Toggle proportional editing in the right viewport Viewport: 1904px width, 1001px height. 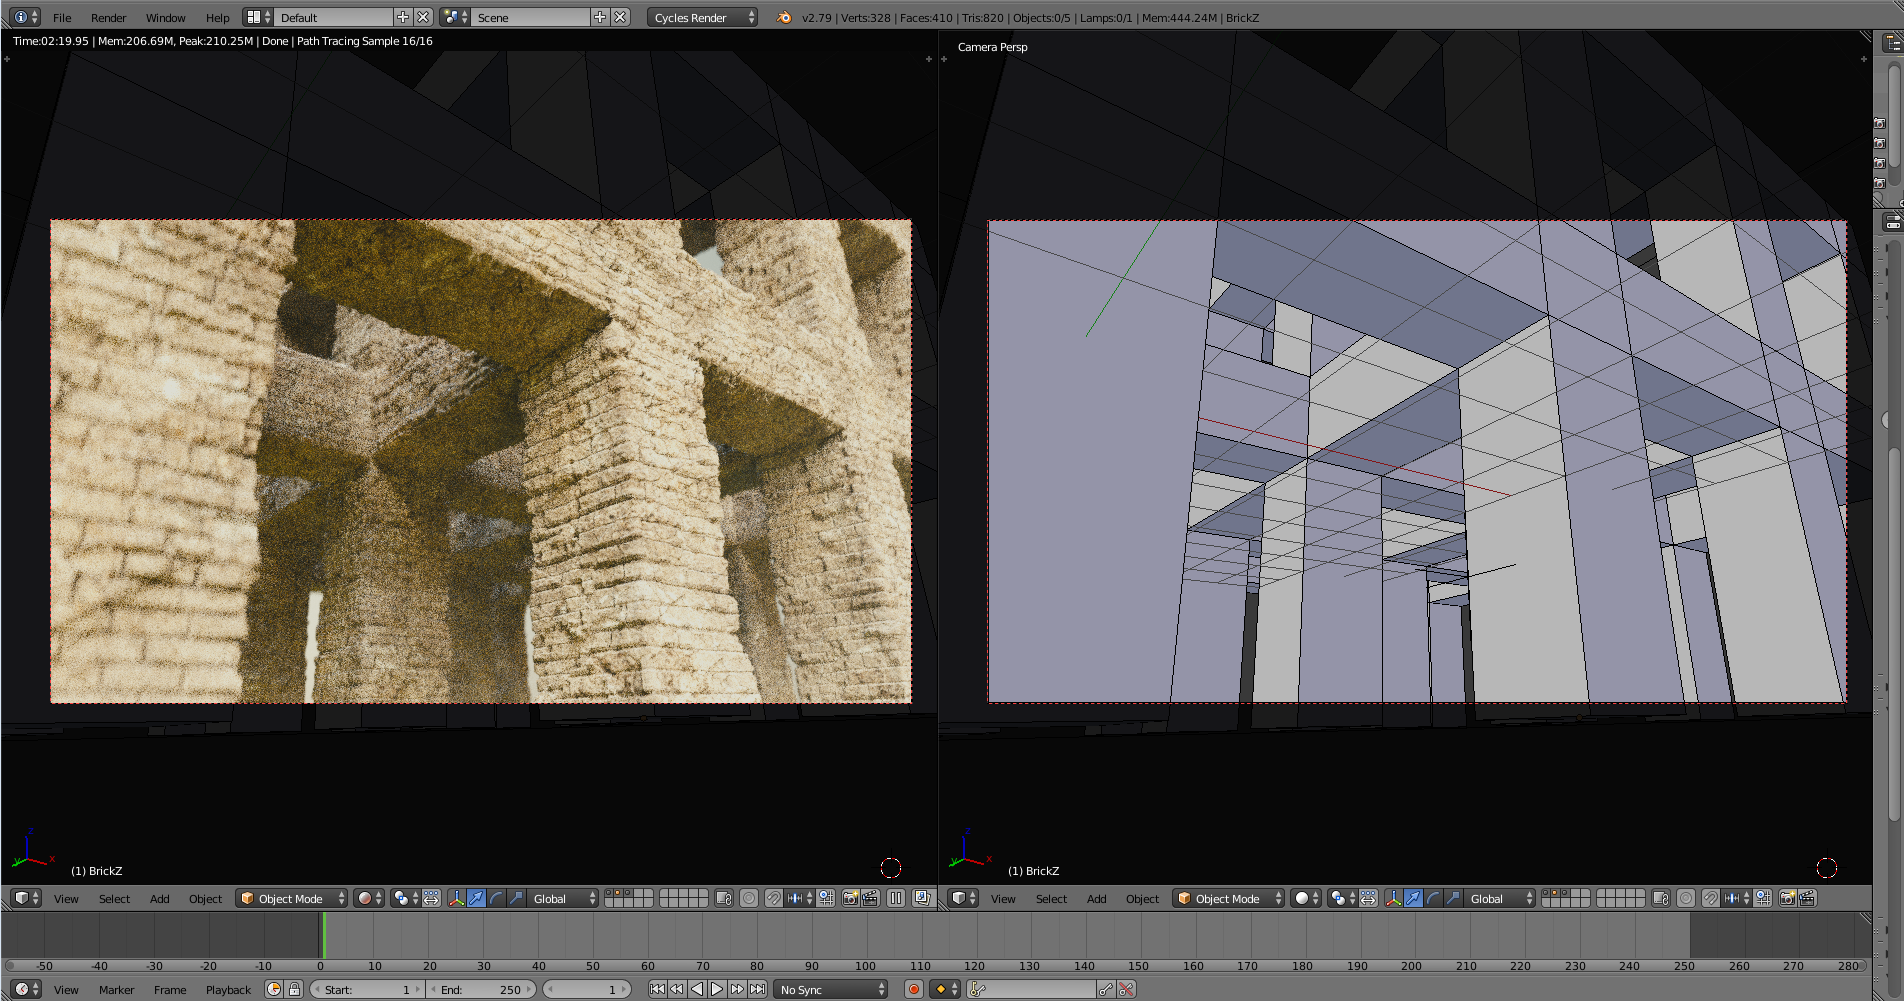coord(1685,898)
